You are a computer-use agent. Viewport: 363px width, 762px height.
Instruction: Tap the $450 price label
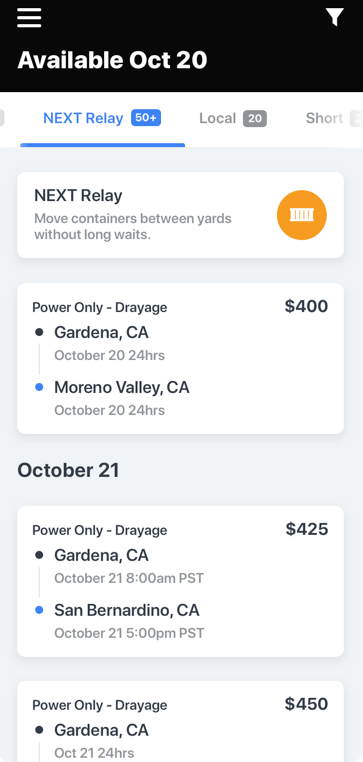306,704
